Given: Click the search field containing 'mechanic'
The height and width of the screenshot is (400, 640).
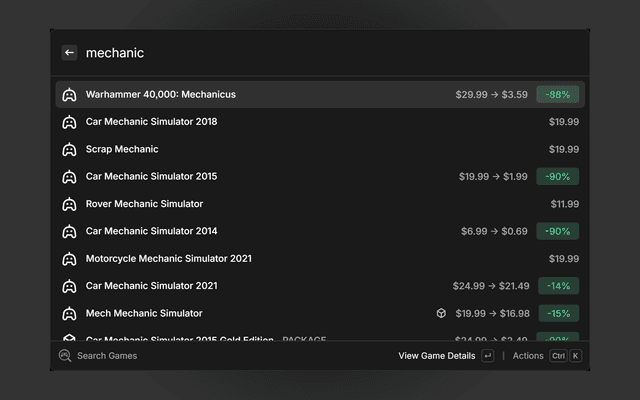Looking at the screenshot, I should [318, 53].
